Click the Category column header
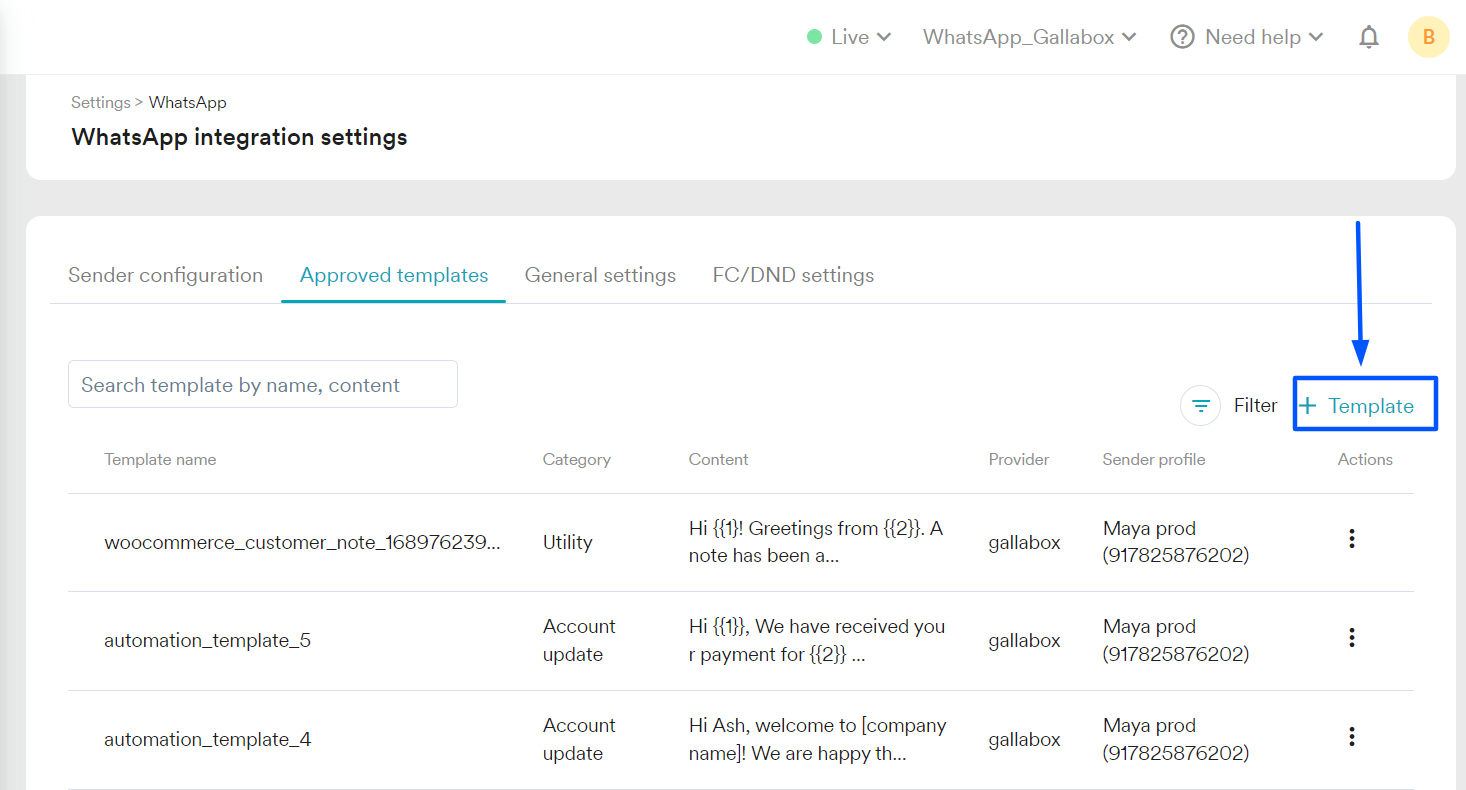1466x790 pixels. 576,460
